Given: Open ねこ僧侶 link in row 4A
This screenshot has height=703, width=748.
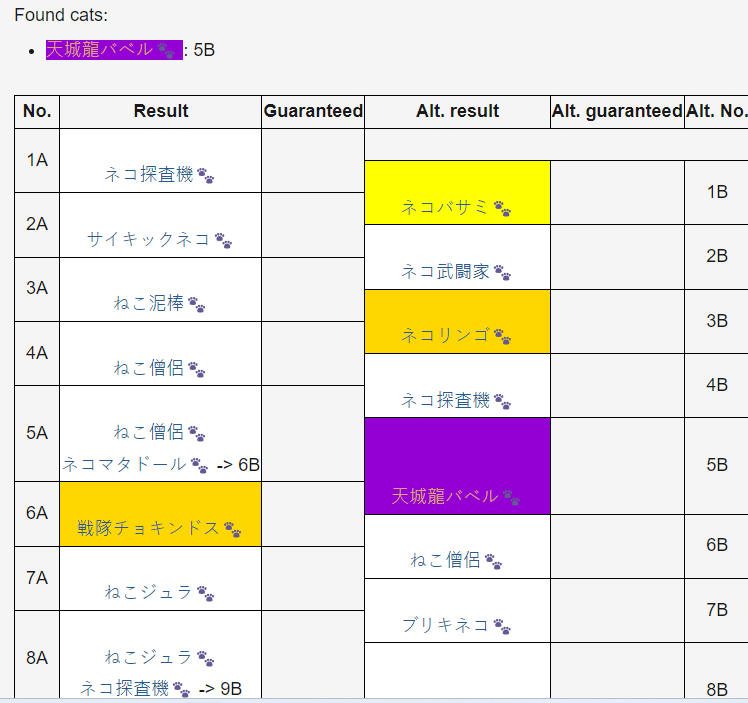Looking at the screenshot, I should [x=148, y=368].
